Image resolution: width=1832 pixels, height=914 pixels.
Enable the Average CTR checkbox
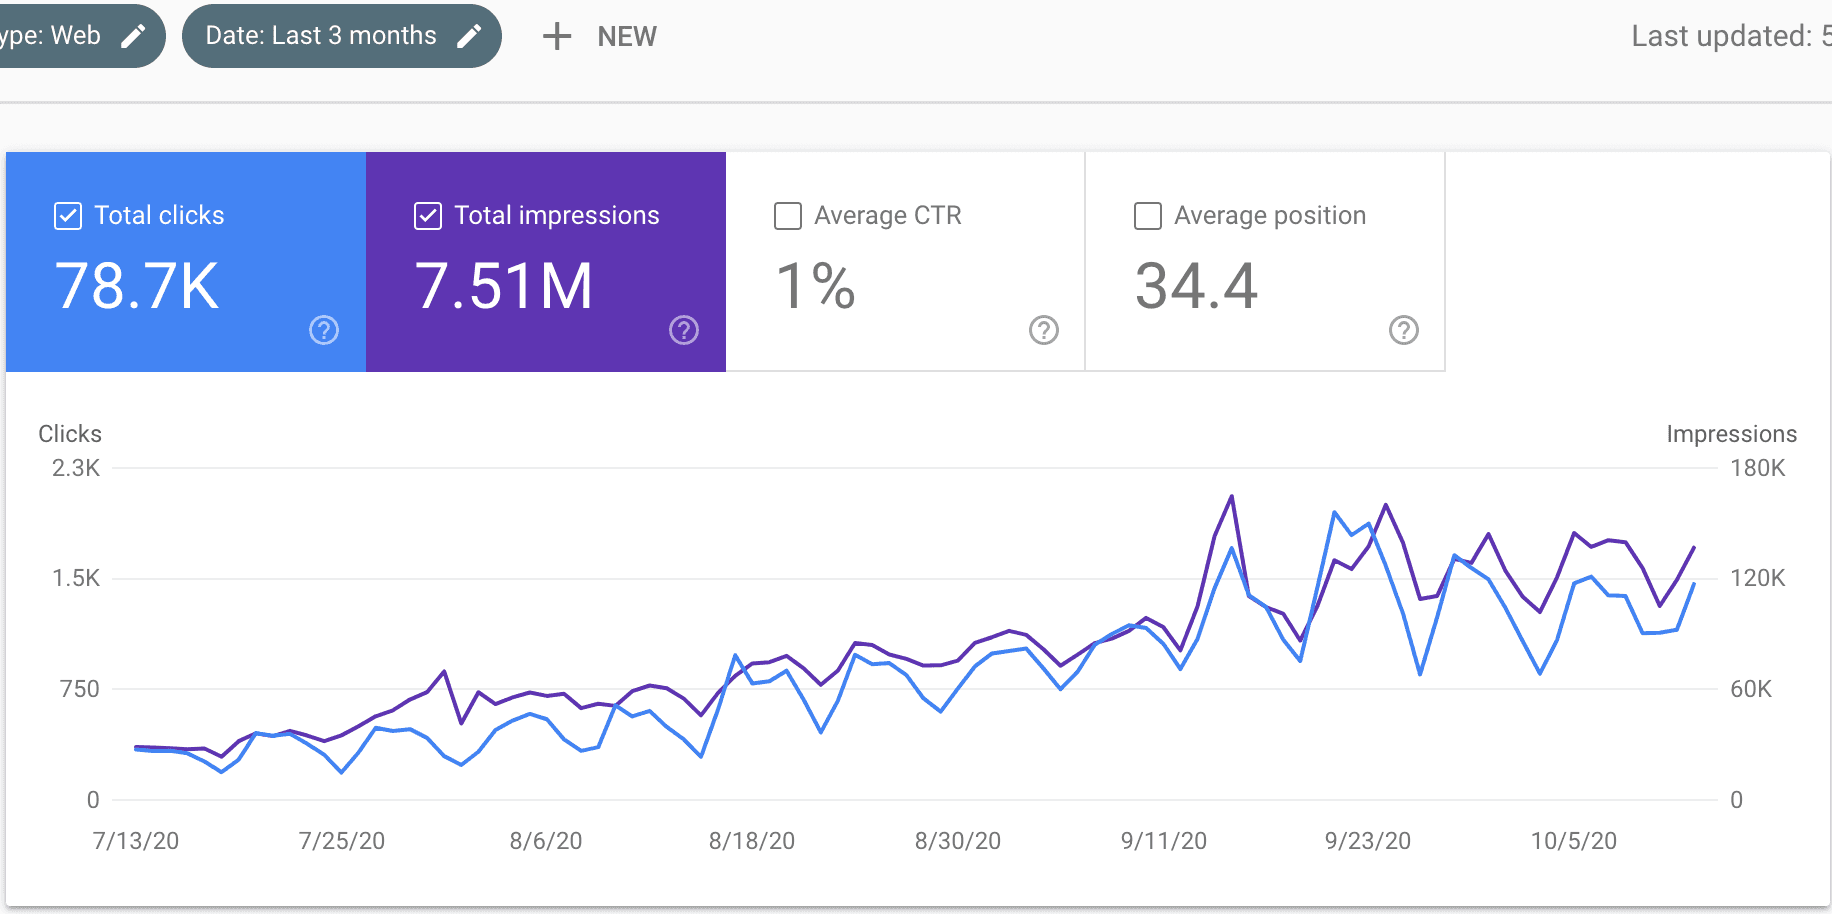click(787, 215)
